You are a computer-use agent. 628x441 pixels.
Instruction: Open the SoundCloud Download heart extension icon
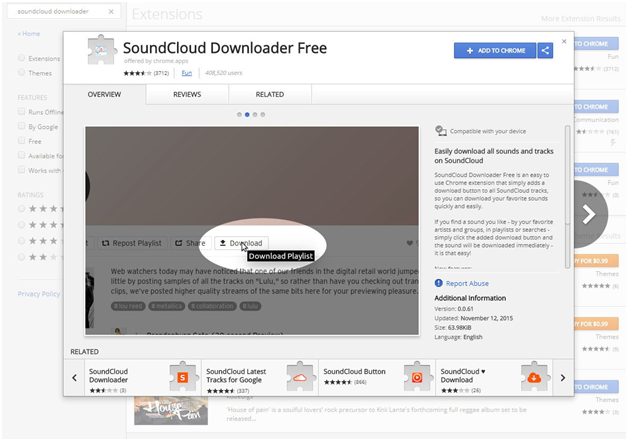pos(535,377)
